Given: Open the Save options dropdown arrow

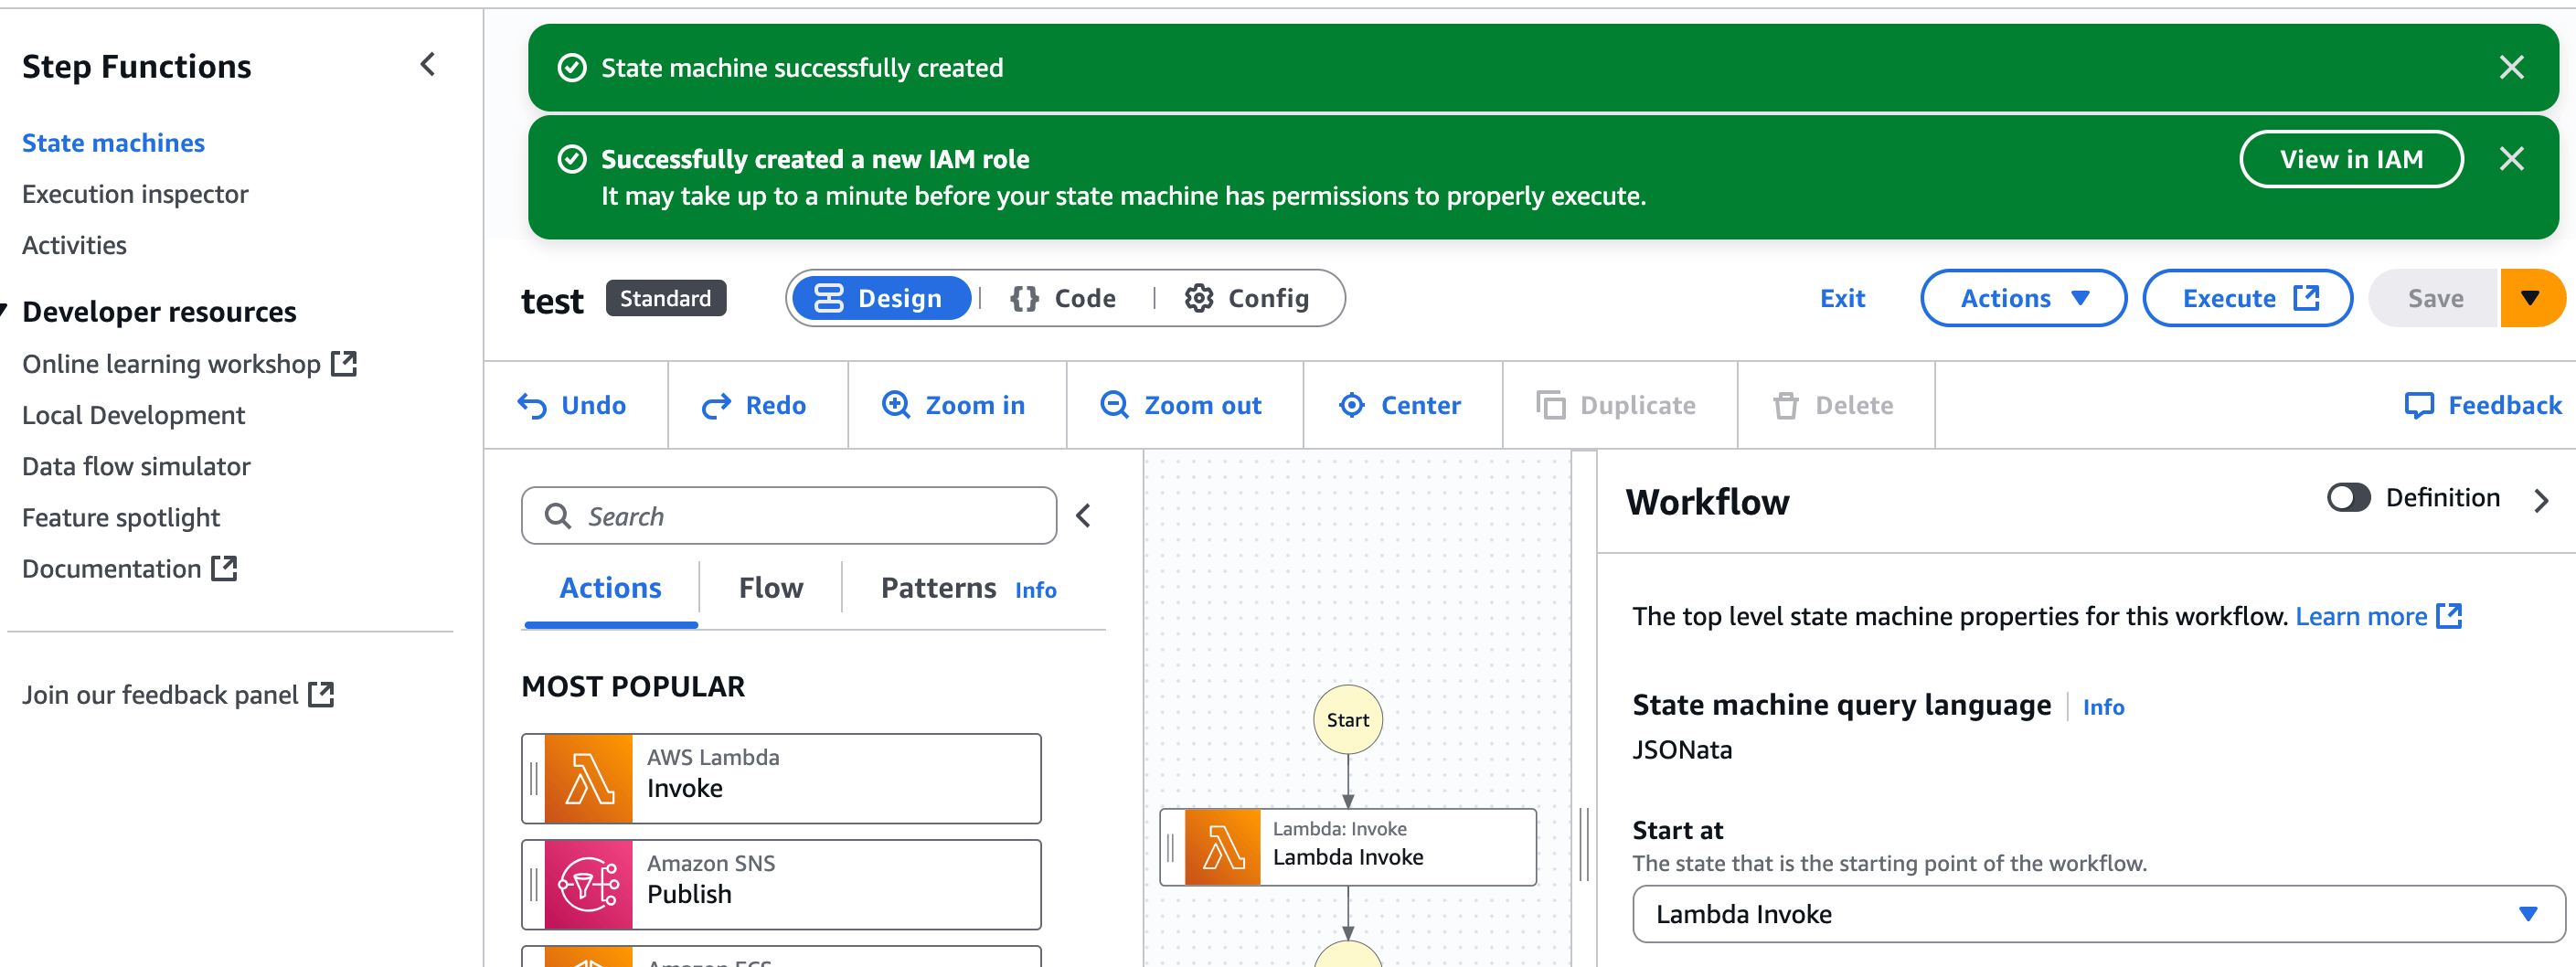Looking at the screenshot, I should click(2530, 299).
